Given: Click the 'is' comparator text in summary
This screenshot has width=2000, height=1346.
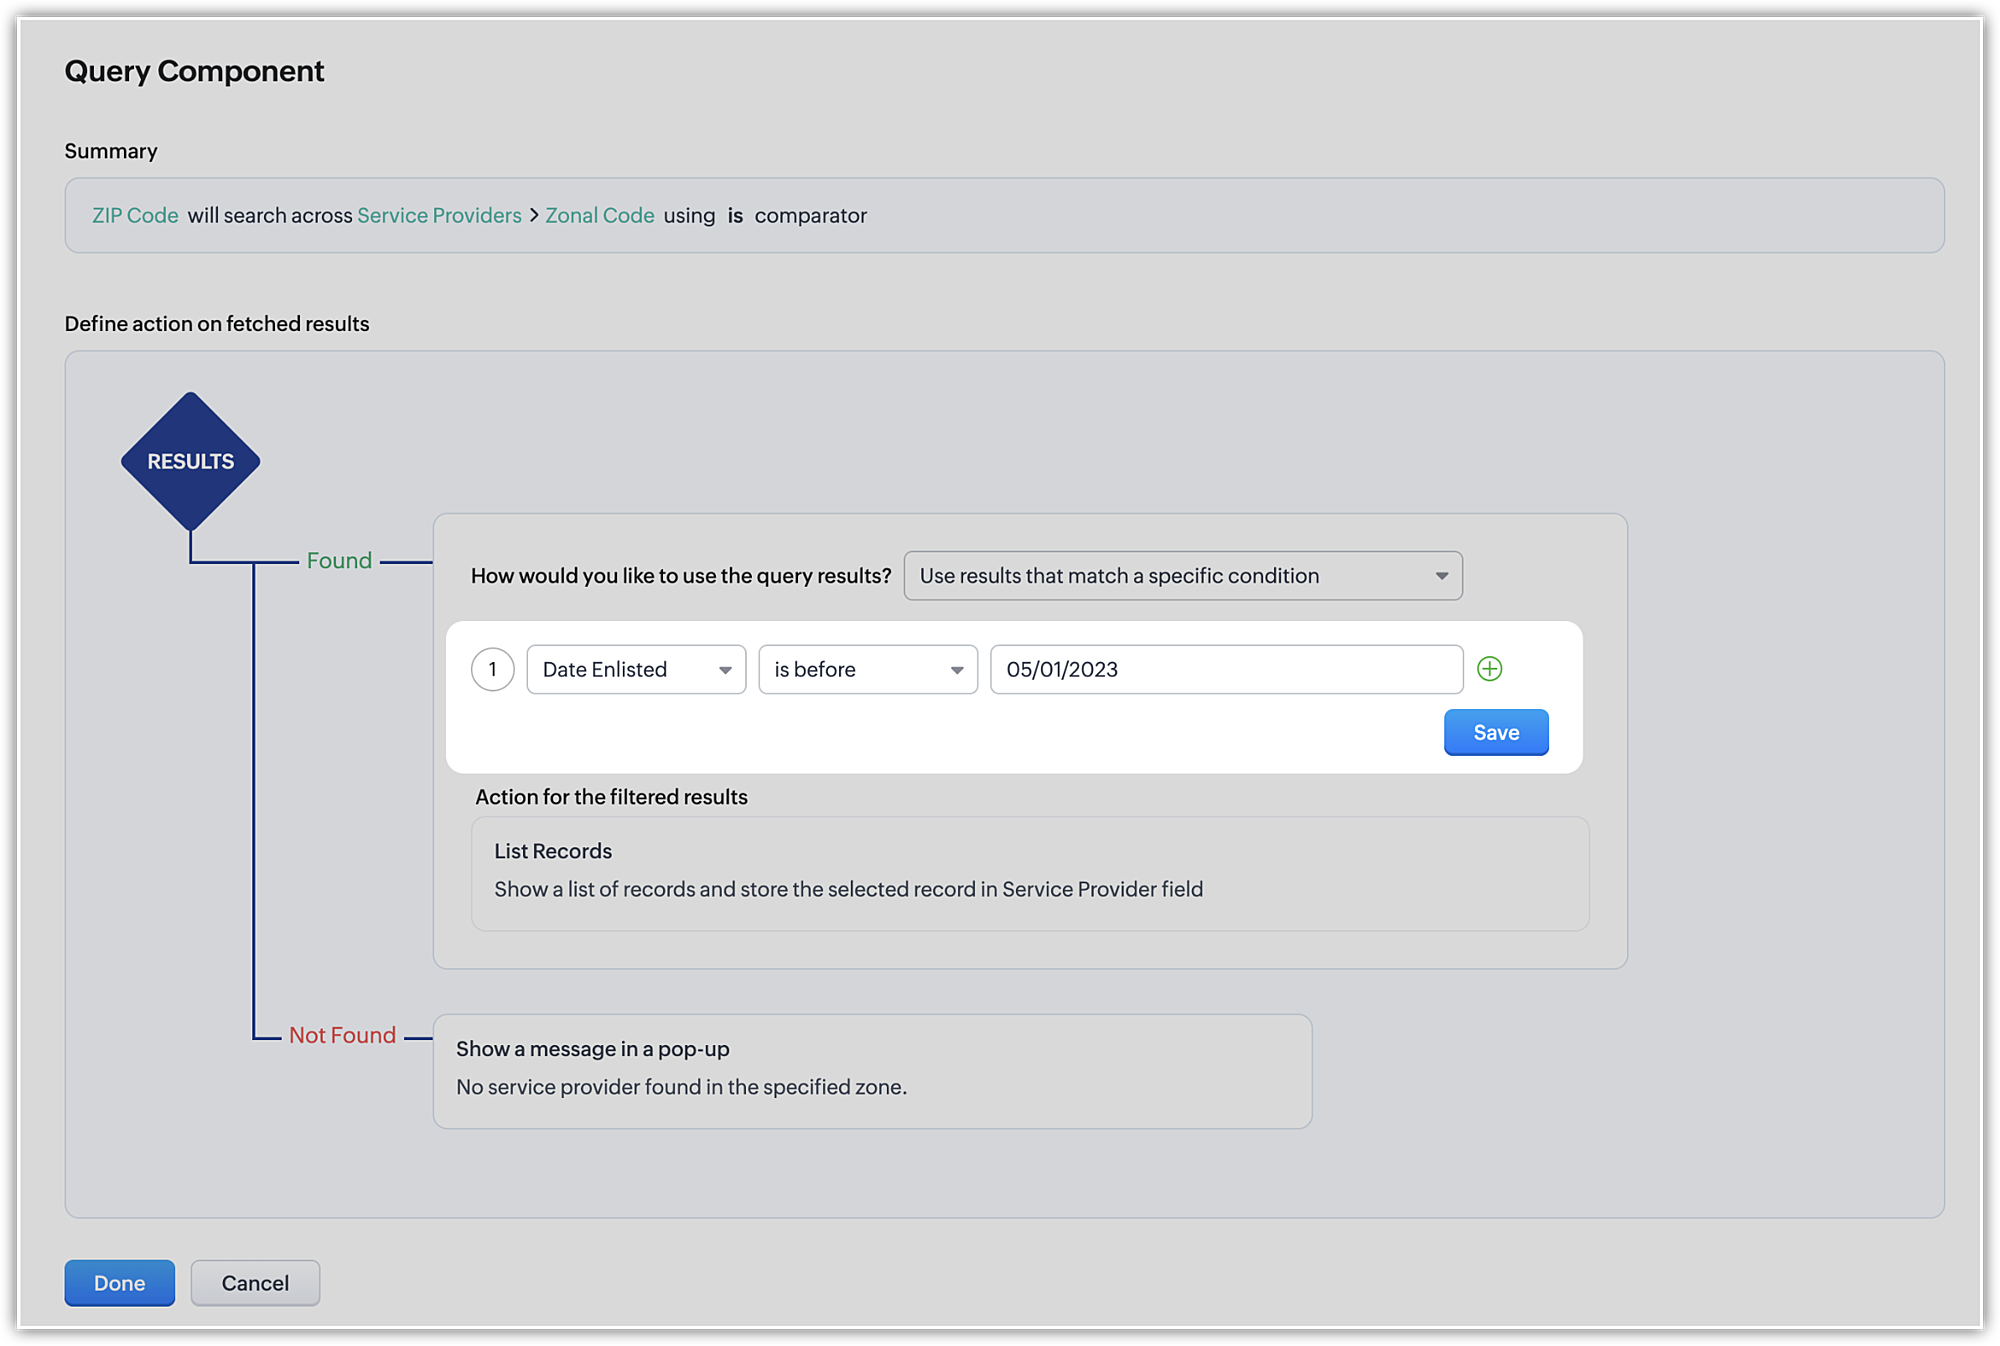Looking at the screenshot, I should (735, 215).
